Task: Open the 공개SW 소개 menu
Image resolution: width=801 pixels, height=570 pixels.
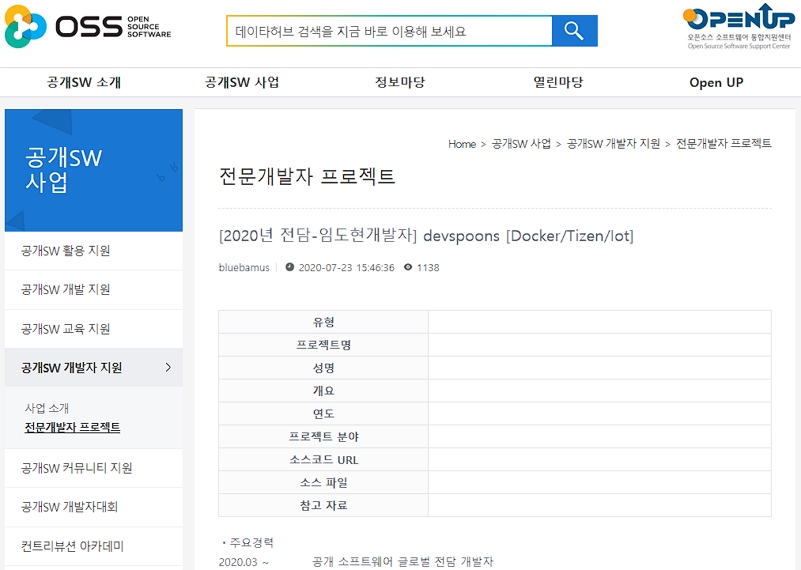Action: [x=84, y=83]
